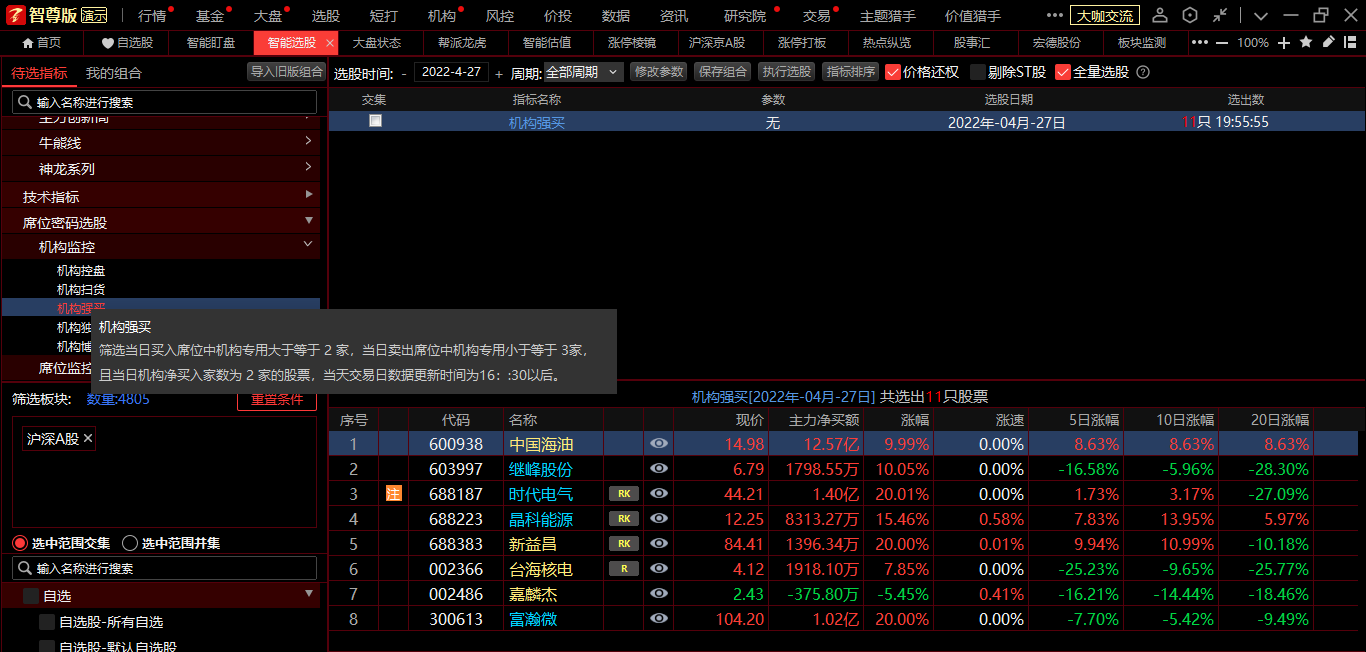Click the eye icon for 中国海油
Image resolution: width=1366 pixels, height=652 pixels.
tap(658, 444)
